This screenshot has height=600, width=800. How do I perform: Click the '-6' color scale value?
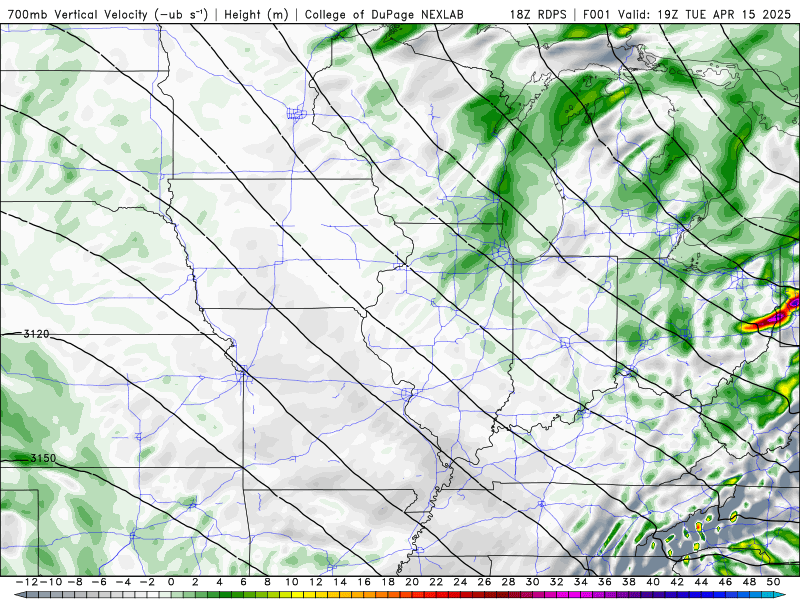click(99, 582)
